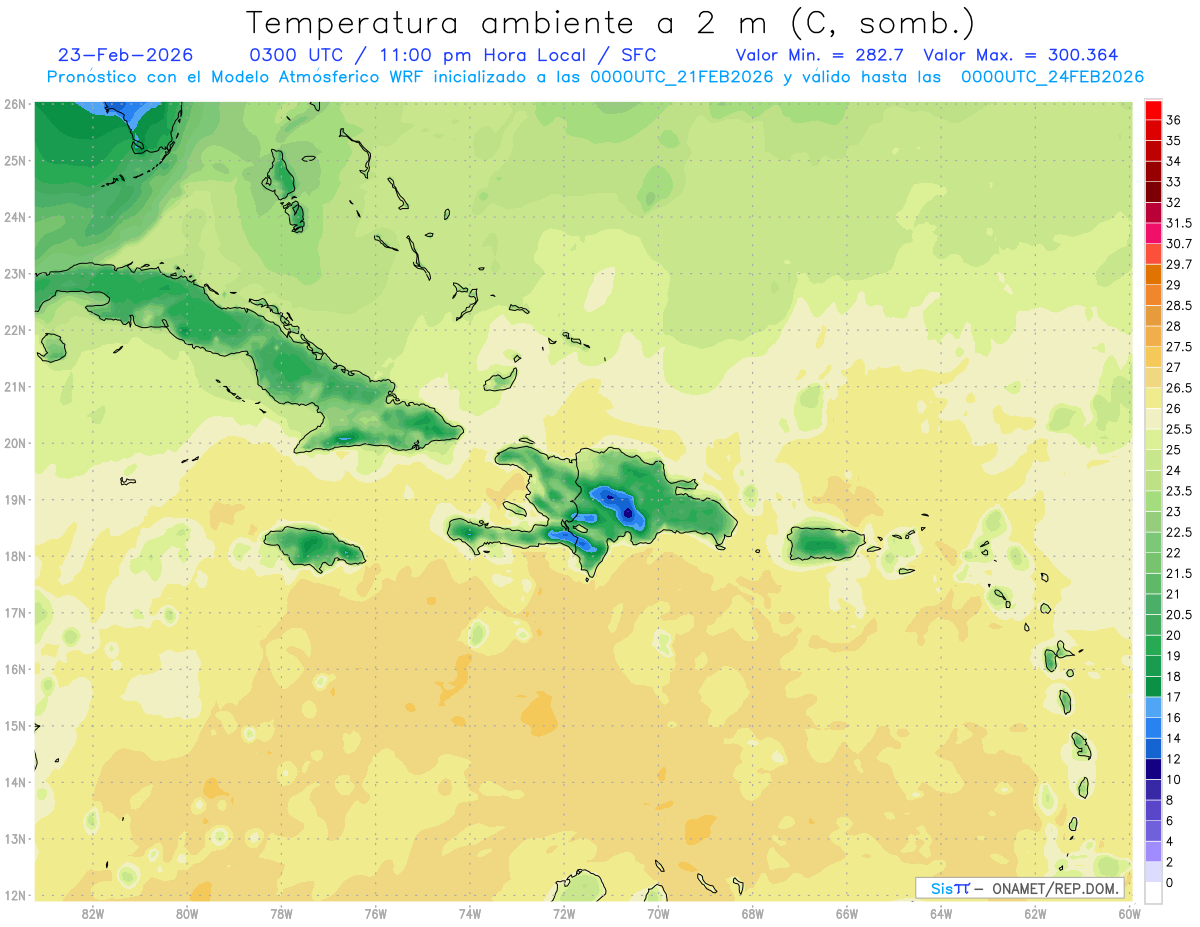This screenshot has width=1200, height=927.
Task: Pick the swatch between 27.5 and 28
Action: (x=1153, y=336)
